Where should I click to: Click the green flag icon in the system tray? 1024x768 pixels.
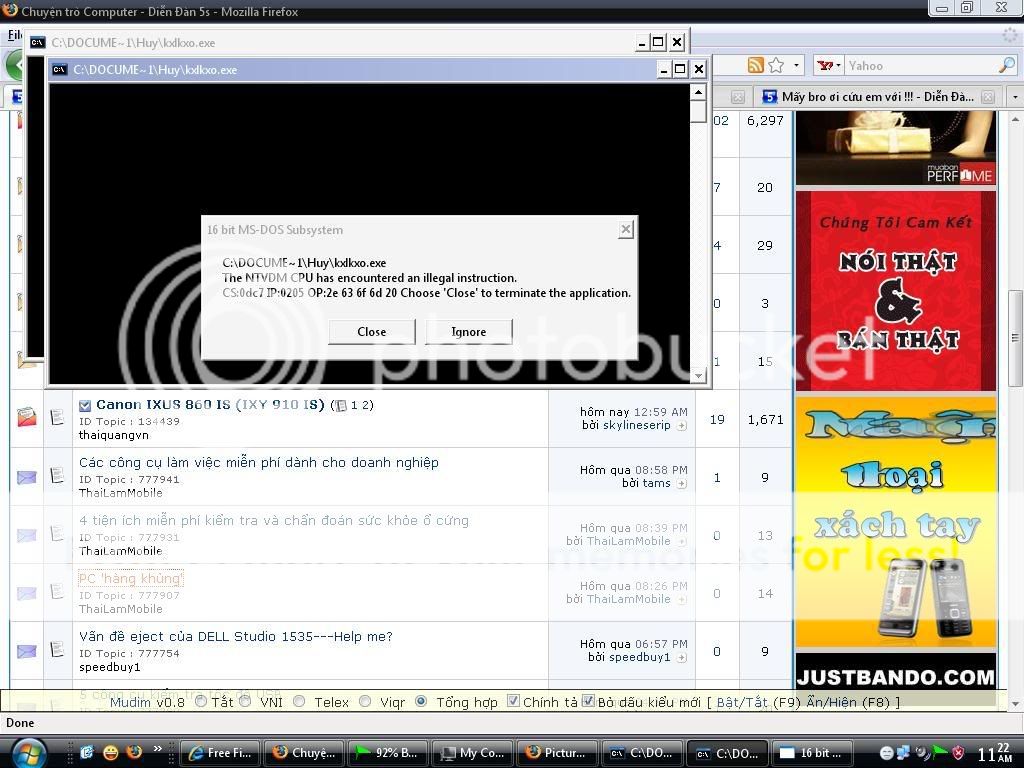938,751
